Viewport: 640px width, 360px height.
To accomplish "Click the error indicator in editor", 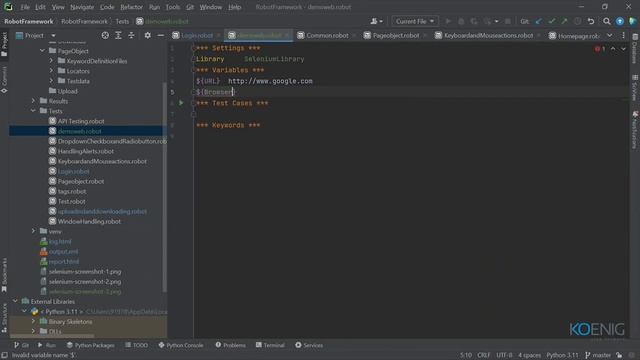I will click(x=600, y=49).
